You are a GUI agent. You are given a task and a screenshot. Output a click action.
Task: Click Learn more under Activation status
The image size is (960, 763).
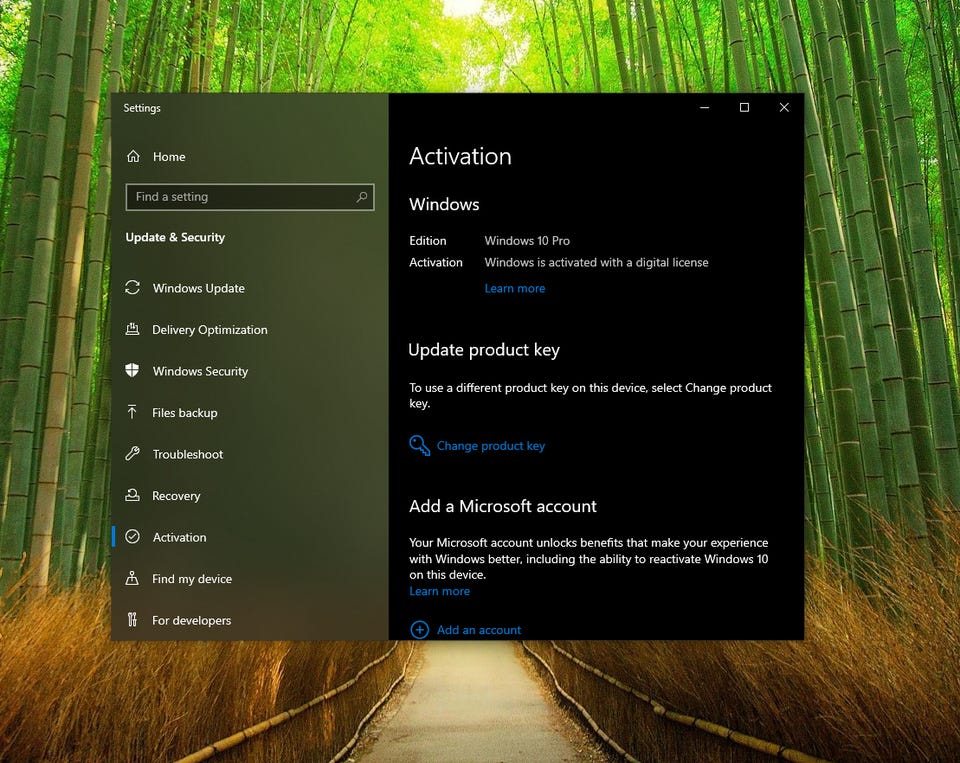coord(515,289)
